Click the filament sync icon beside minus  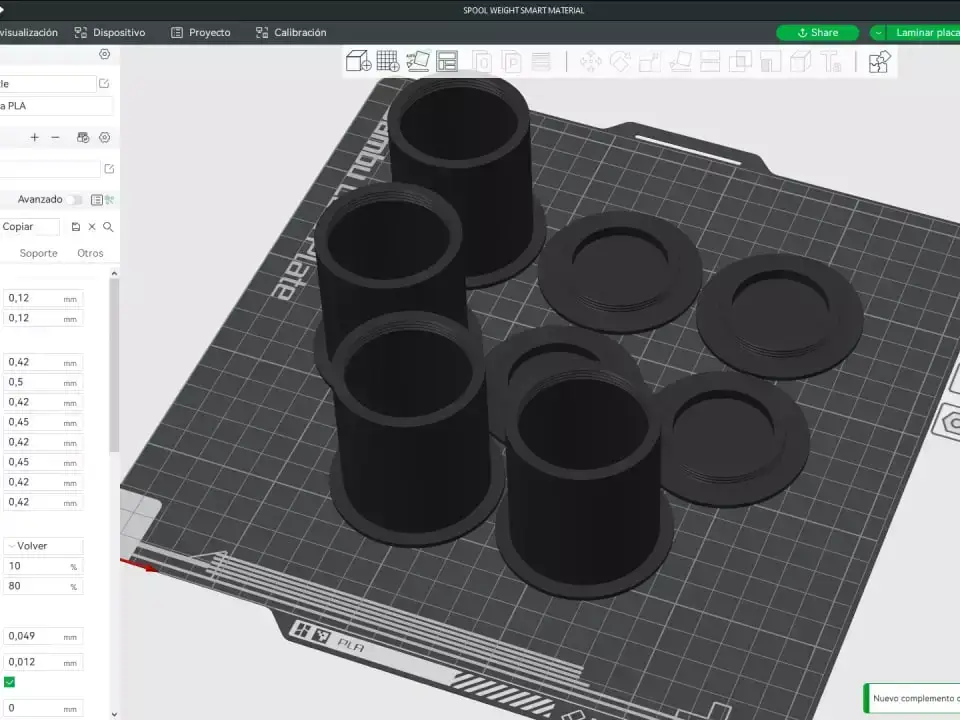point(83,137)
